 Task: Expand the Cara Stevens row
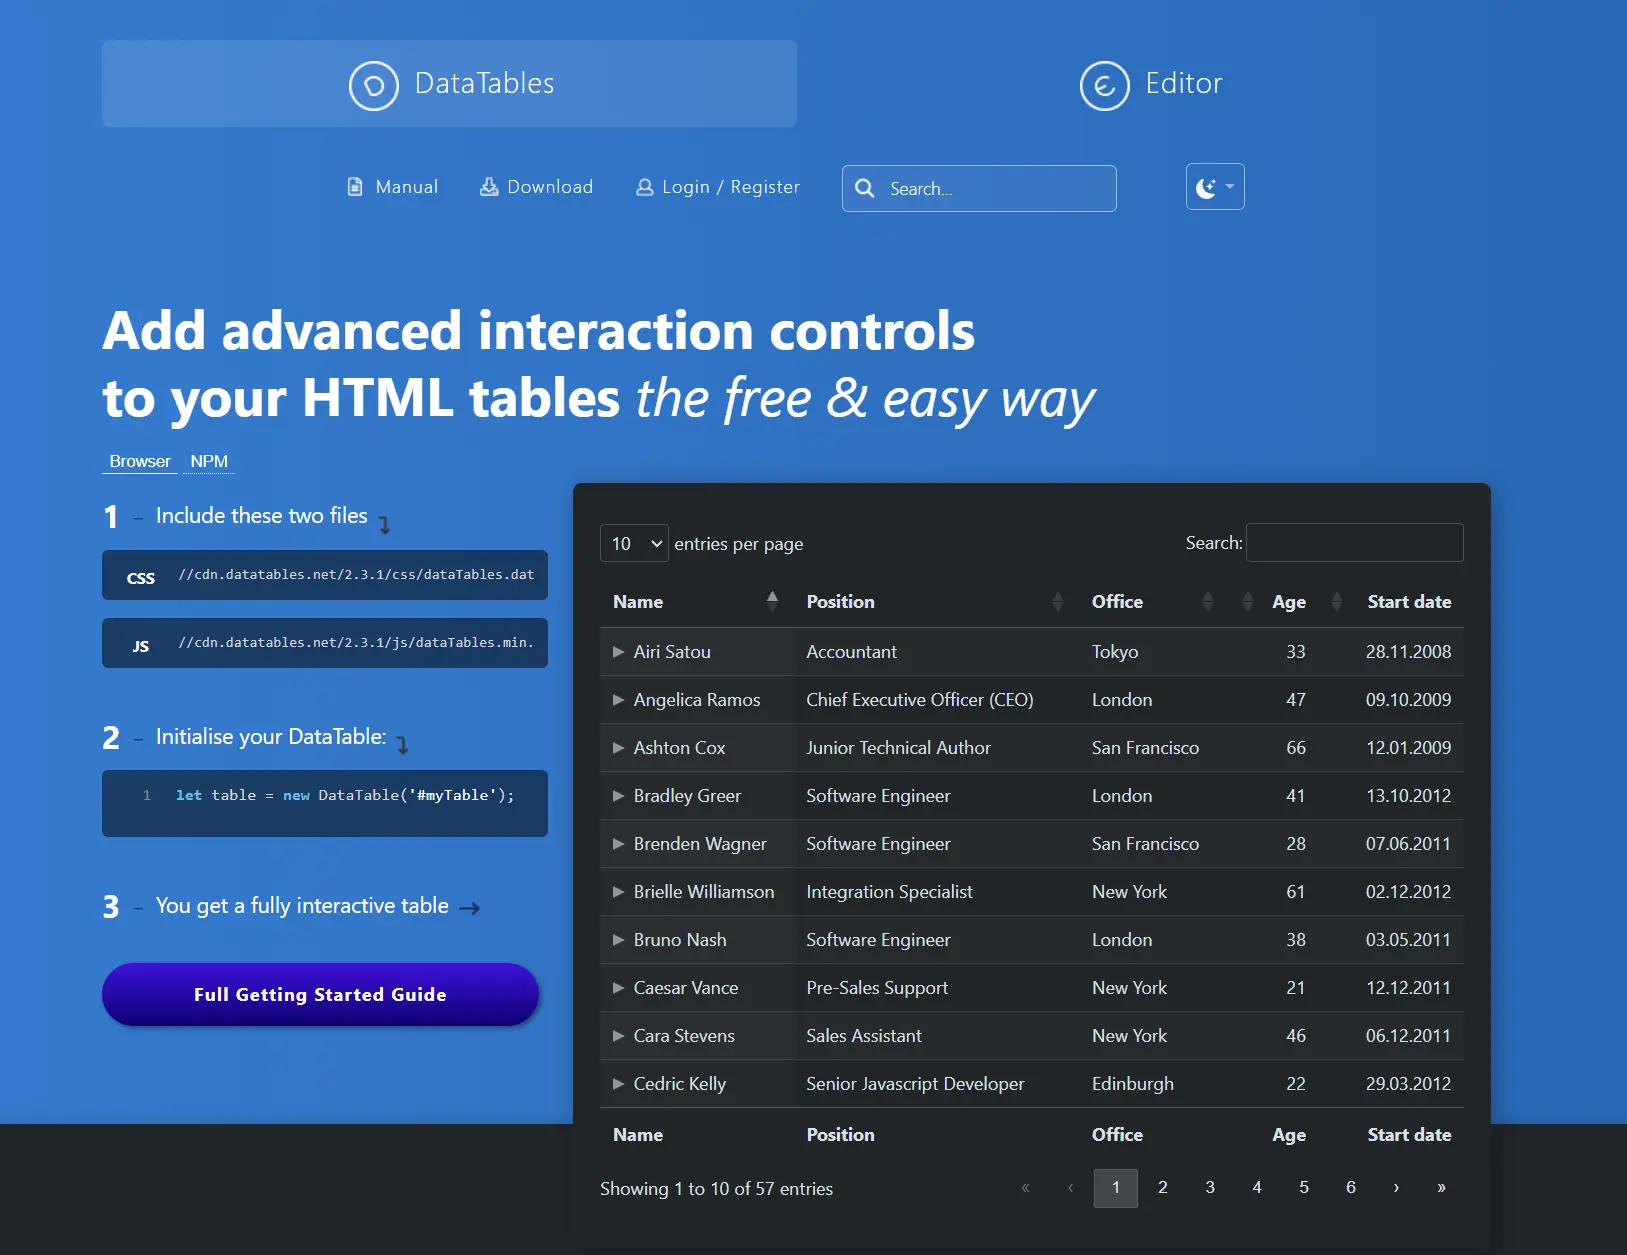pyautogui.click(x=619, y=1036)
